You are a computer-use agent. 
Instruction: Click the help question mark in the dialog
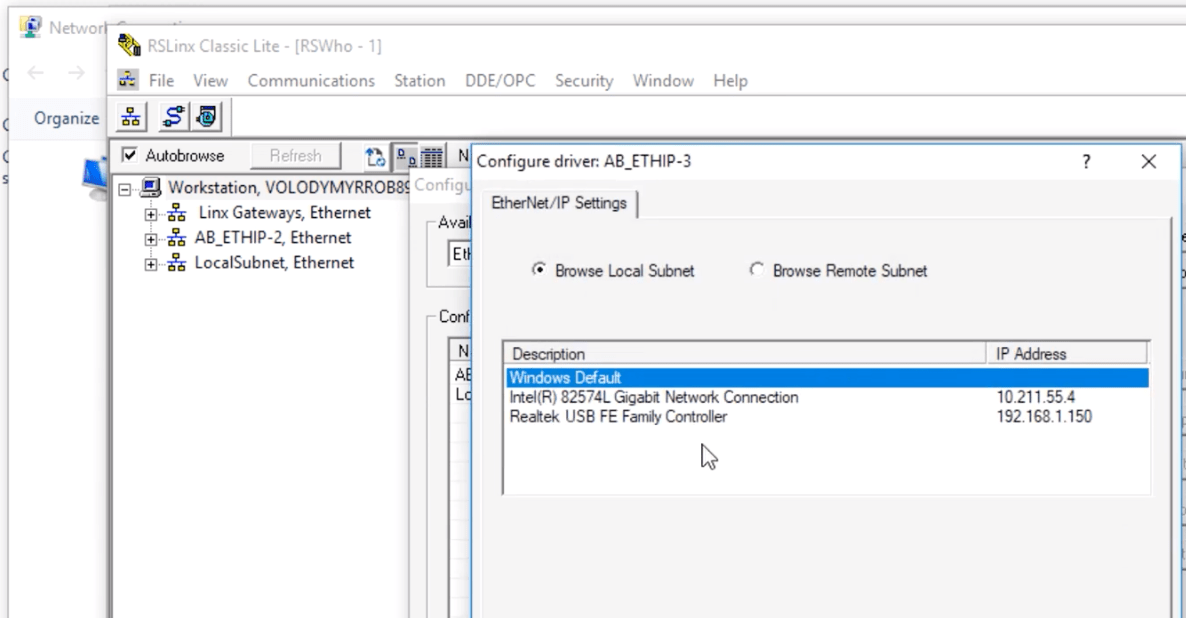click(1086, 161)
